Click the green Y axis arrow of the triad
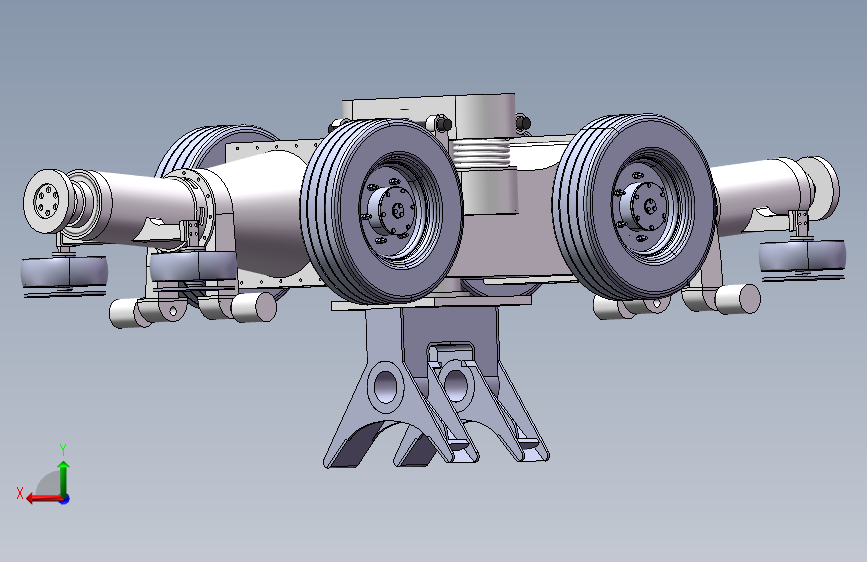 tap(64, 478)
